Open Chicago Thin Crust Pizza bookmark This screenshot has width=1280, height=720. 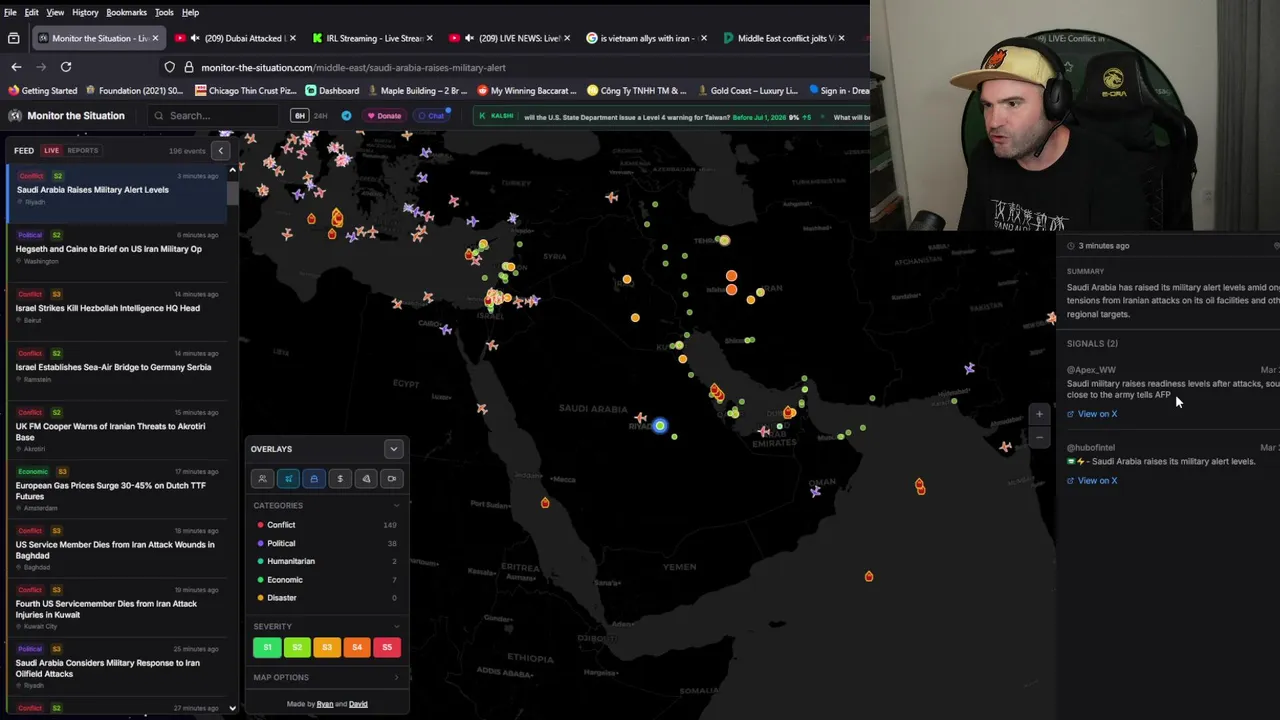pyautogui.click(x=245, y=91)
